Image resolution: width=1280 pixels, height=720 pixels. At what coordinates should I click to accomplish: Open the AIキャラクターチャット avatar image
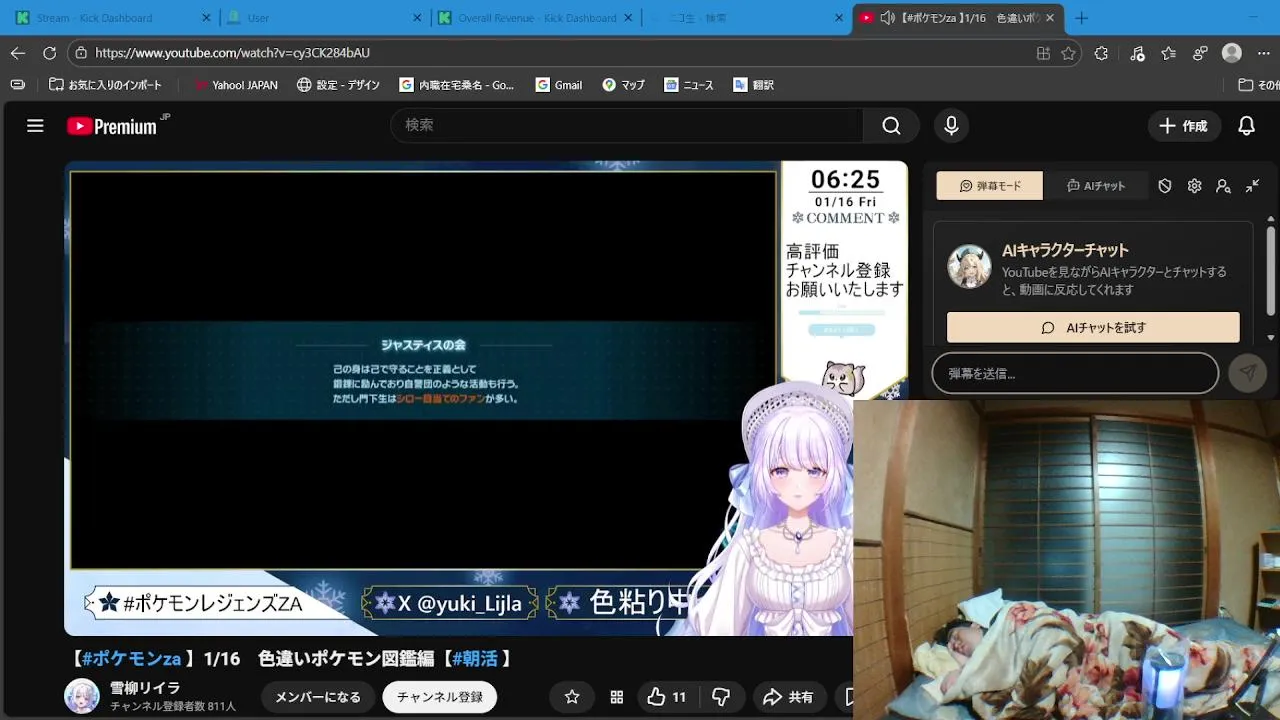point(969,266)
